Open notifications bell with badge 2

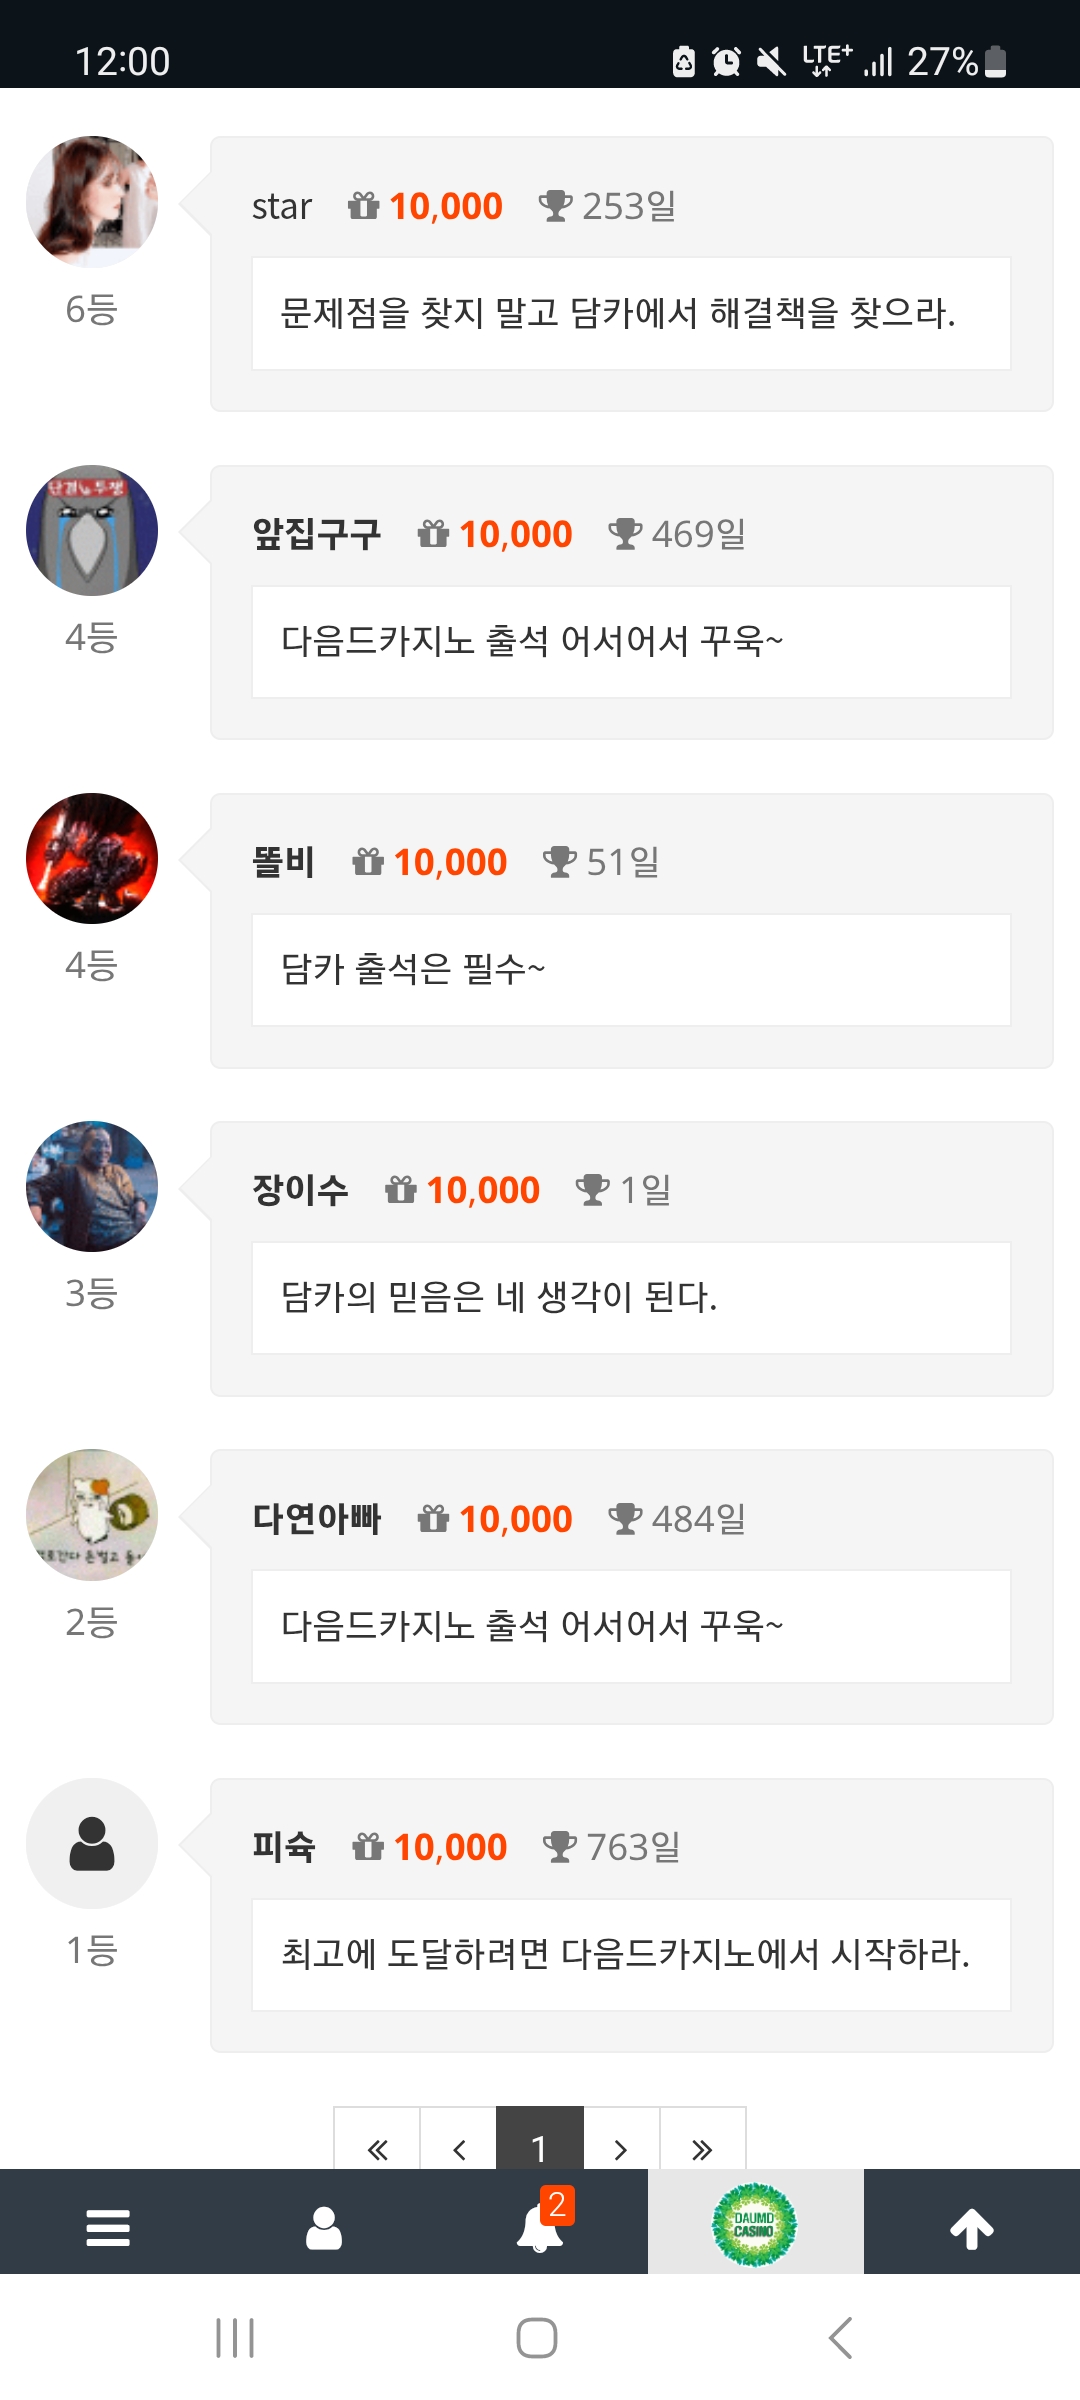tap(540, 2228)
